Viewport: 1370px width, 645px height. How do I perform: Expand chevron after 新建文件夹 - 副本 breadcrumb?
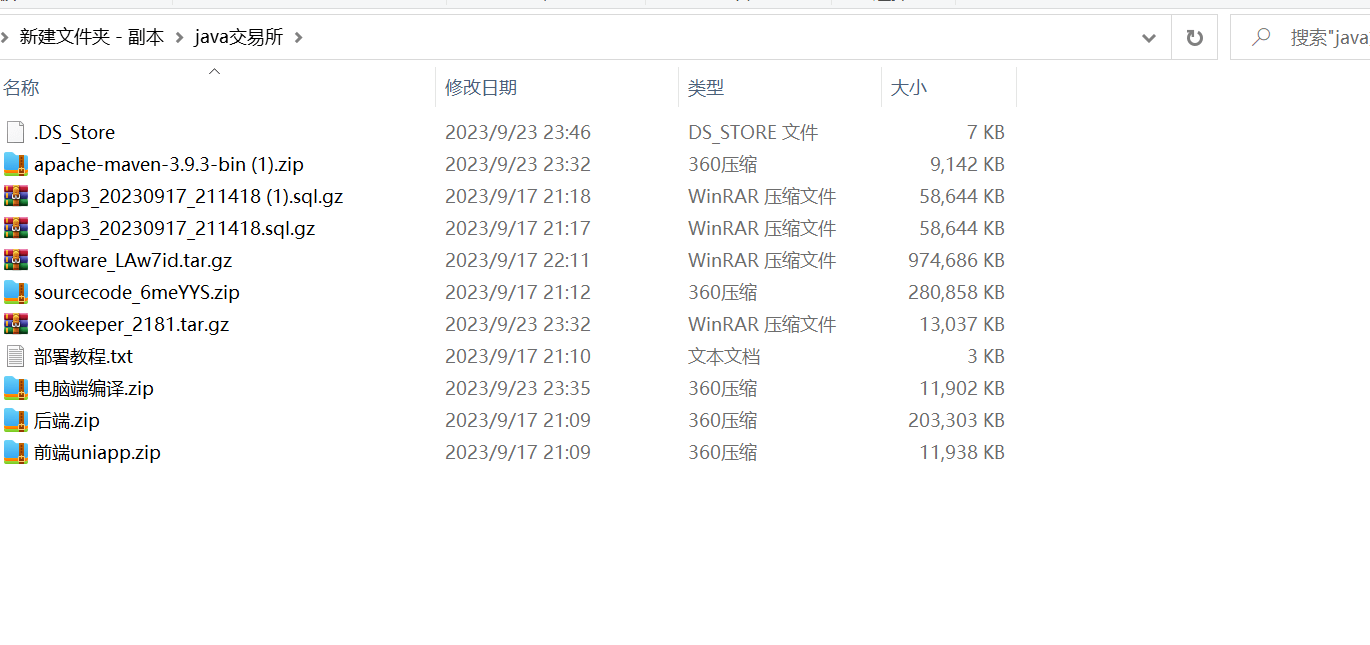pyautogui.click(x=179, y=38)
